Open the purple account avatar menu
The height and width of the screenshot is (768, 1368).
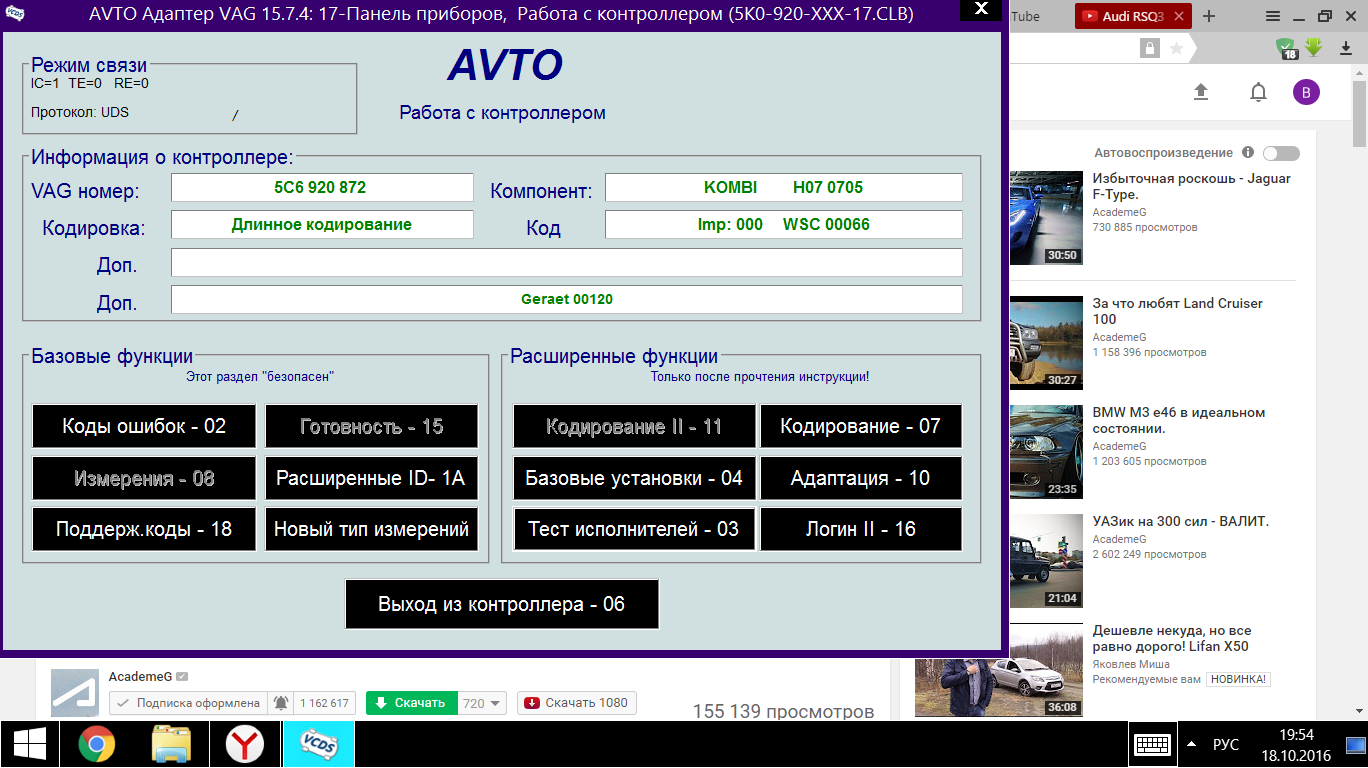point(1306,92)
